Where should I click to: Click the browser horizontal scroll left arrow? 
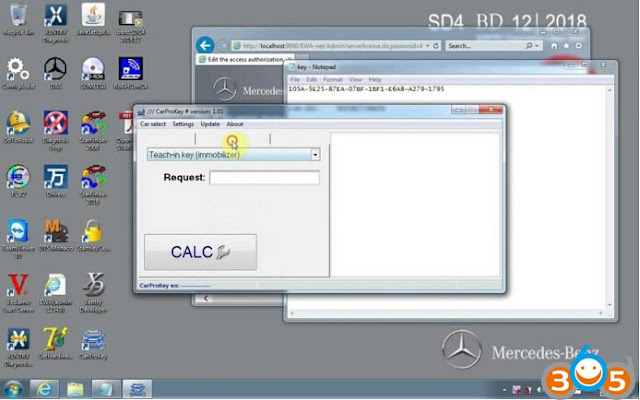(206, 298)
